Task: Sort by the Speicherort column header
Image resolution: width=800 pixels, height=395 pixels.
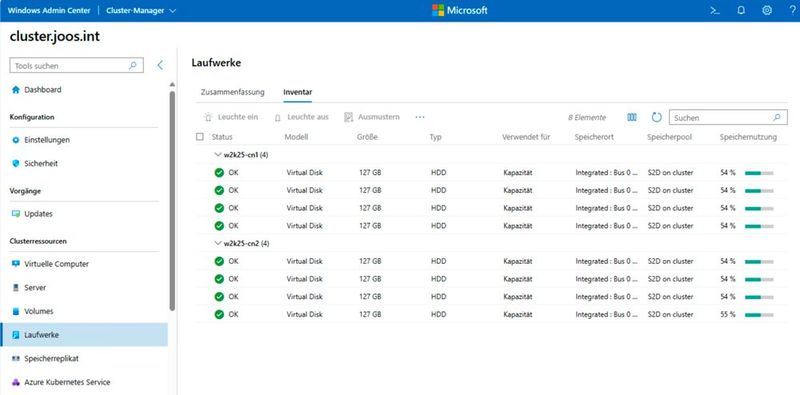Action: 594,137
